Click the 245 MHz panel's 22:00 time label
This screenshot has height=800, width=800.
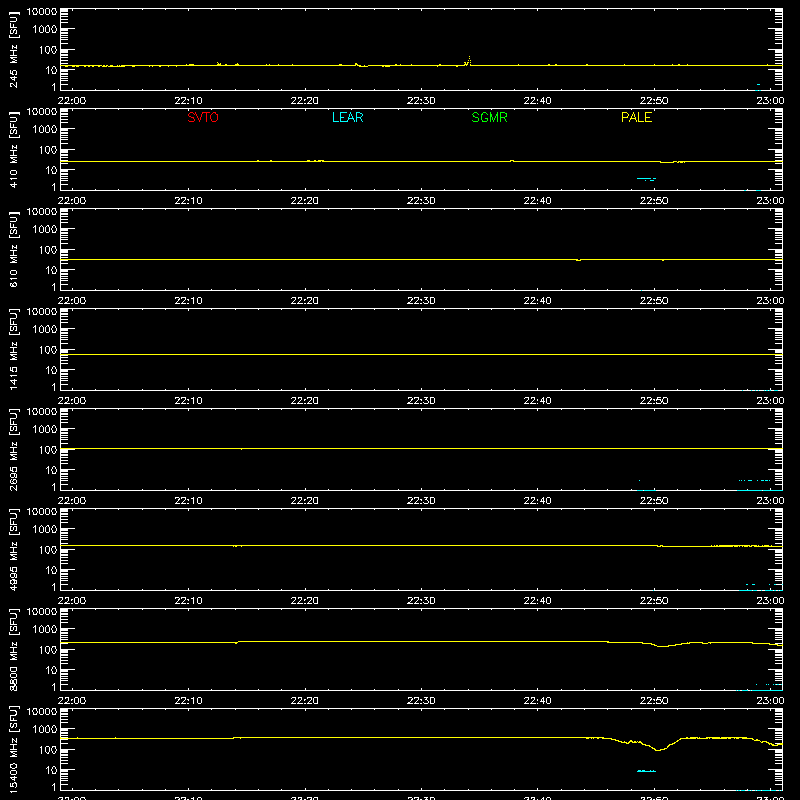coord(72,101)
